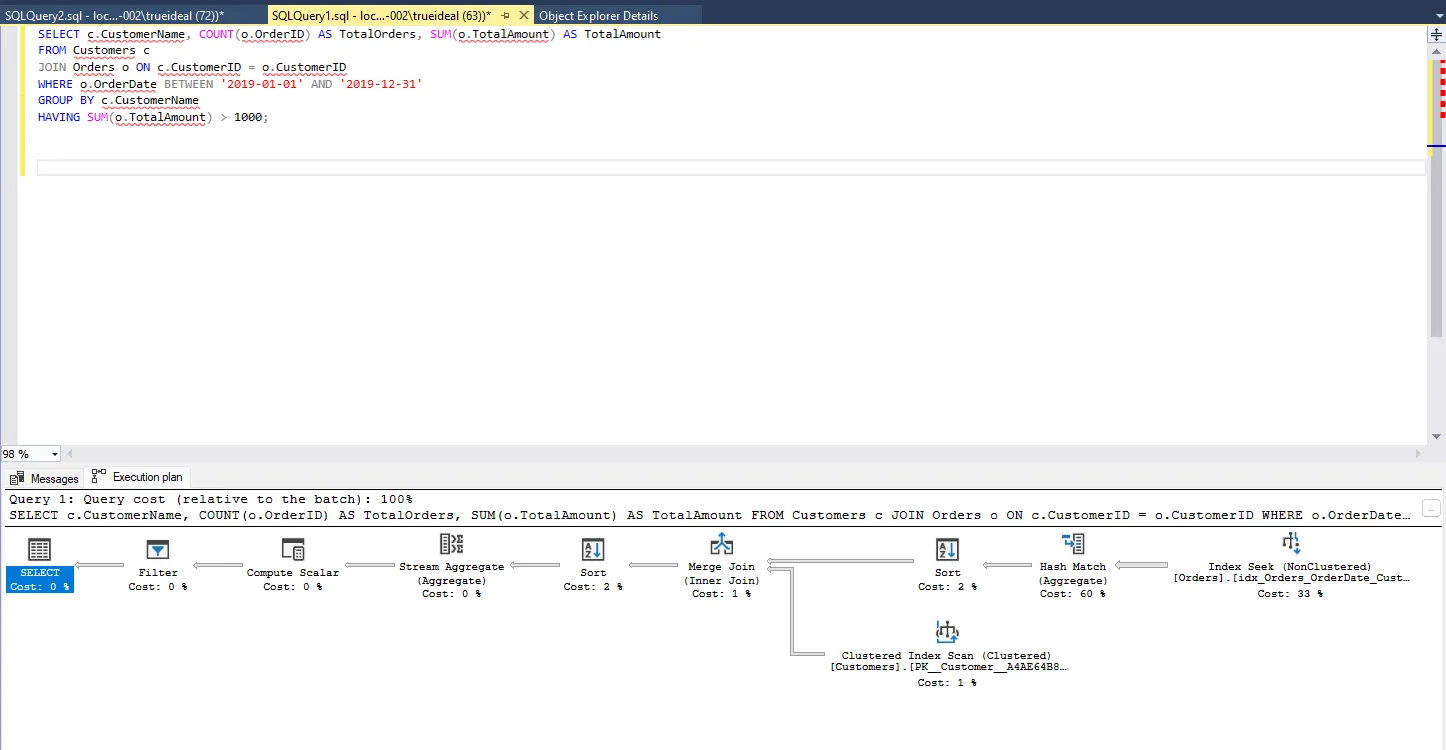Screen dimensions: 1446x750
Task: Open the Object Explorer Details tab
Action: tap(598, 16)
